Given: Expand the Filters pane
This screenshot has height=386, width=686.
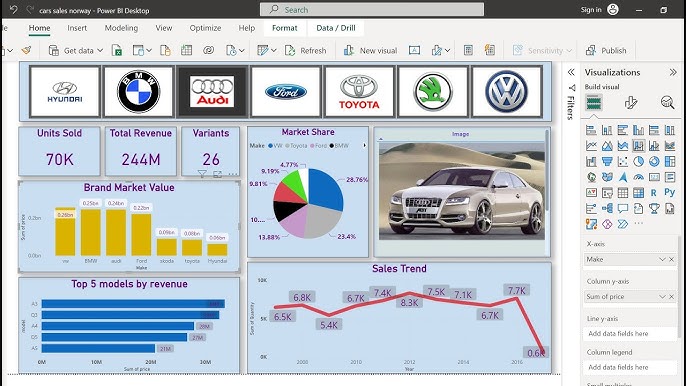Looking at the screenshot, I should (570, 72).
